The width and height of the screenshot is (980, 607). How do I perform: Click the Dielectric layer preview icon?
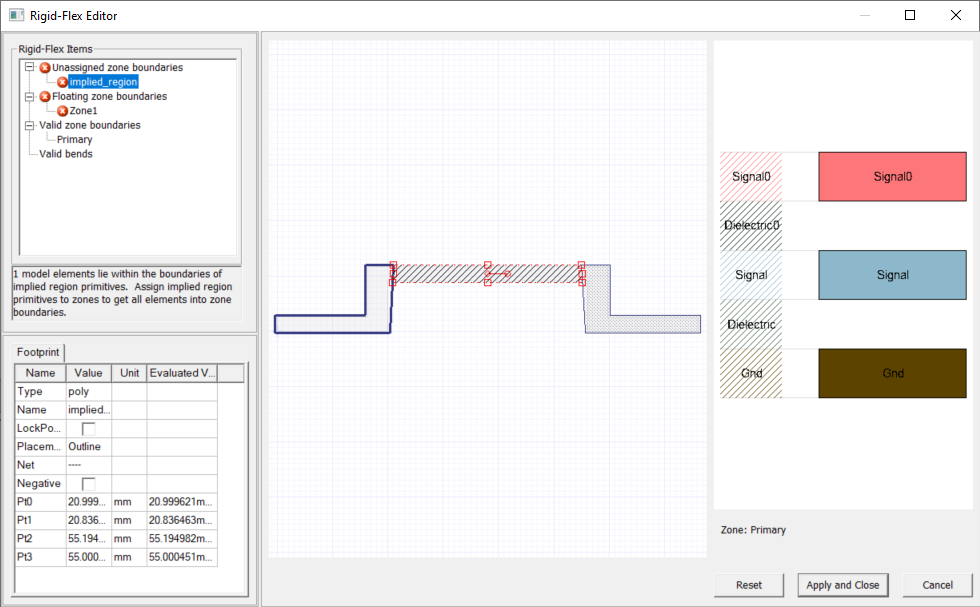coord(750,324)
